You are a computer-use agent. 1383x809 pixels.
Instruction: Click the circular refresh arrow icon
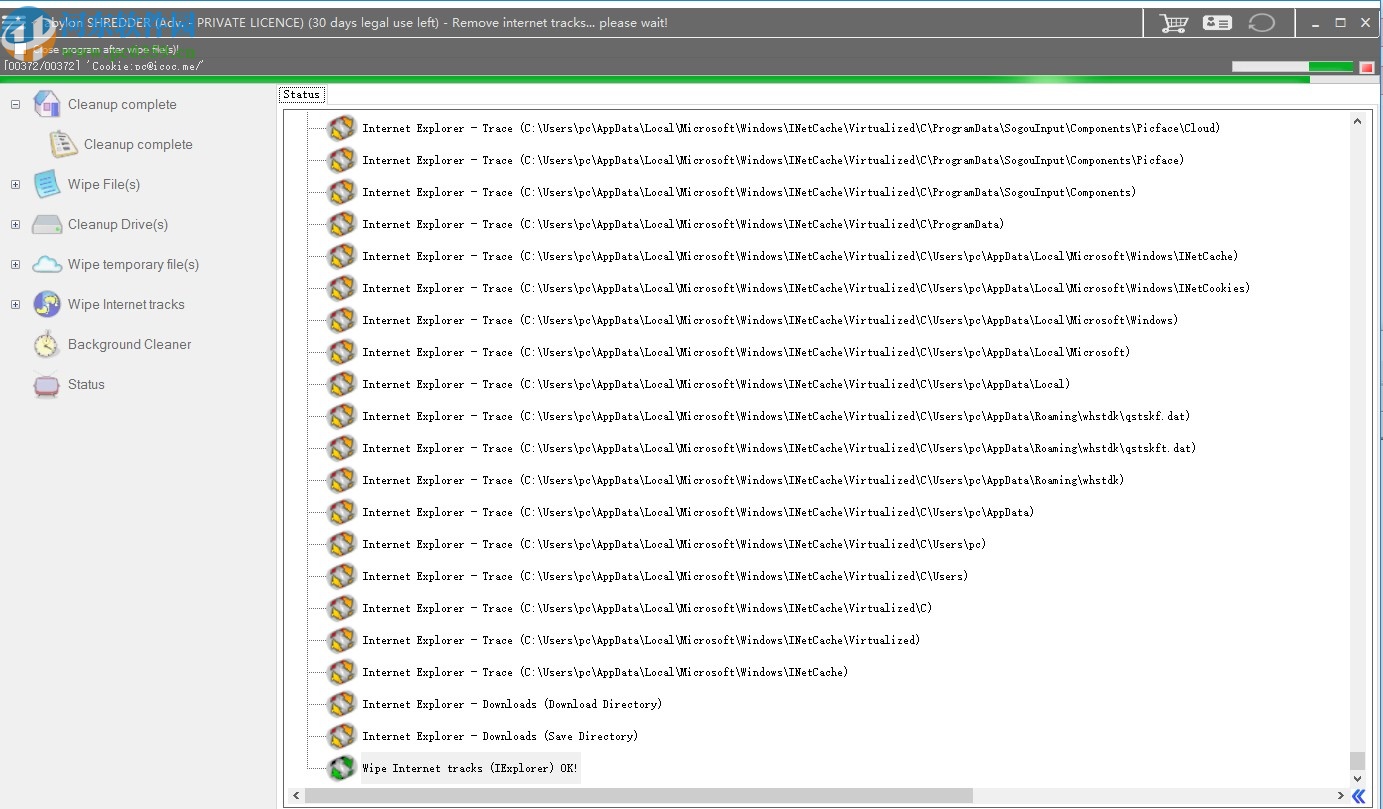tap(1262, 23)
